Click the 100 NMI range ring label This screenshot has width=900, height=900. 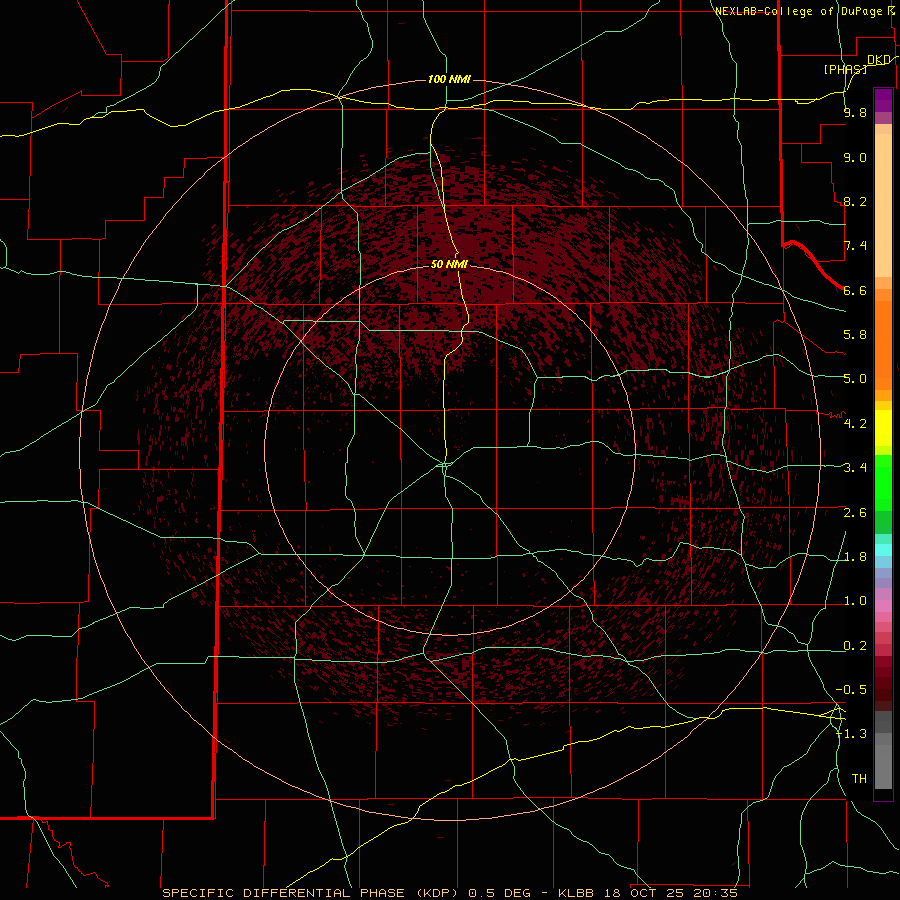click(449, 79)
